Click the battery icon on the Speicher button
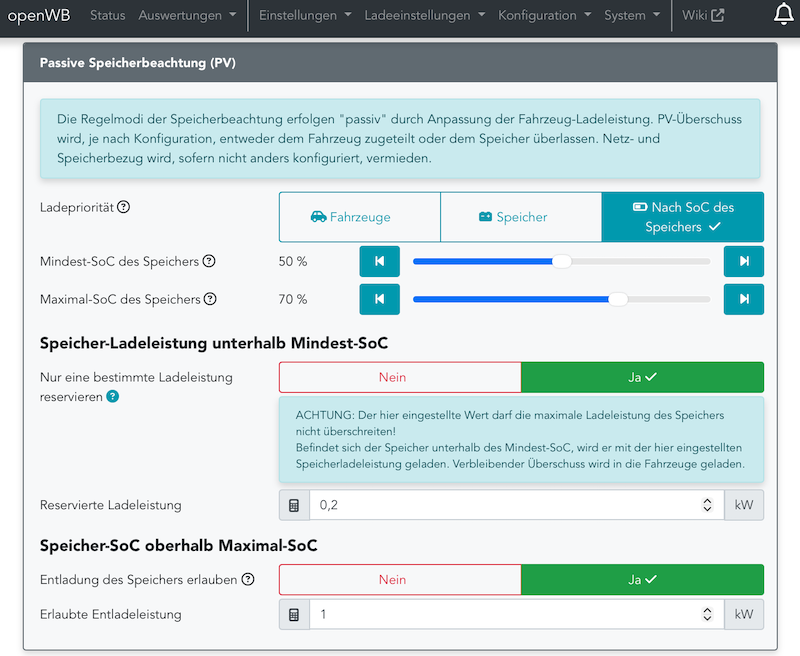Image resolution: width=800 pixels, height=656 pixels. click(486, 217)
